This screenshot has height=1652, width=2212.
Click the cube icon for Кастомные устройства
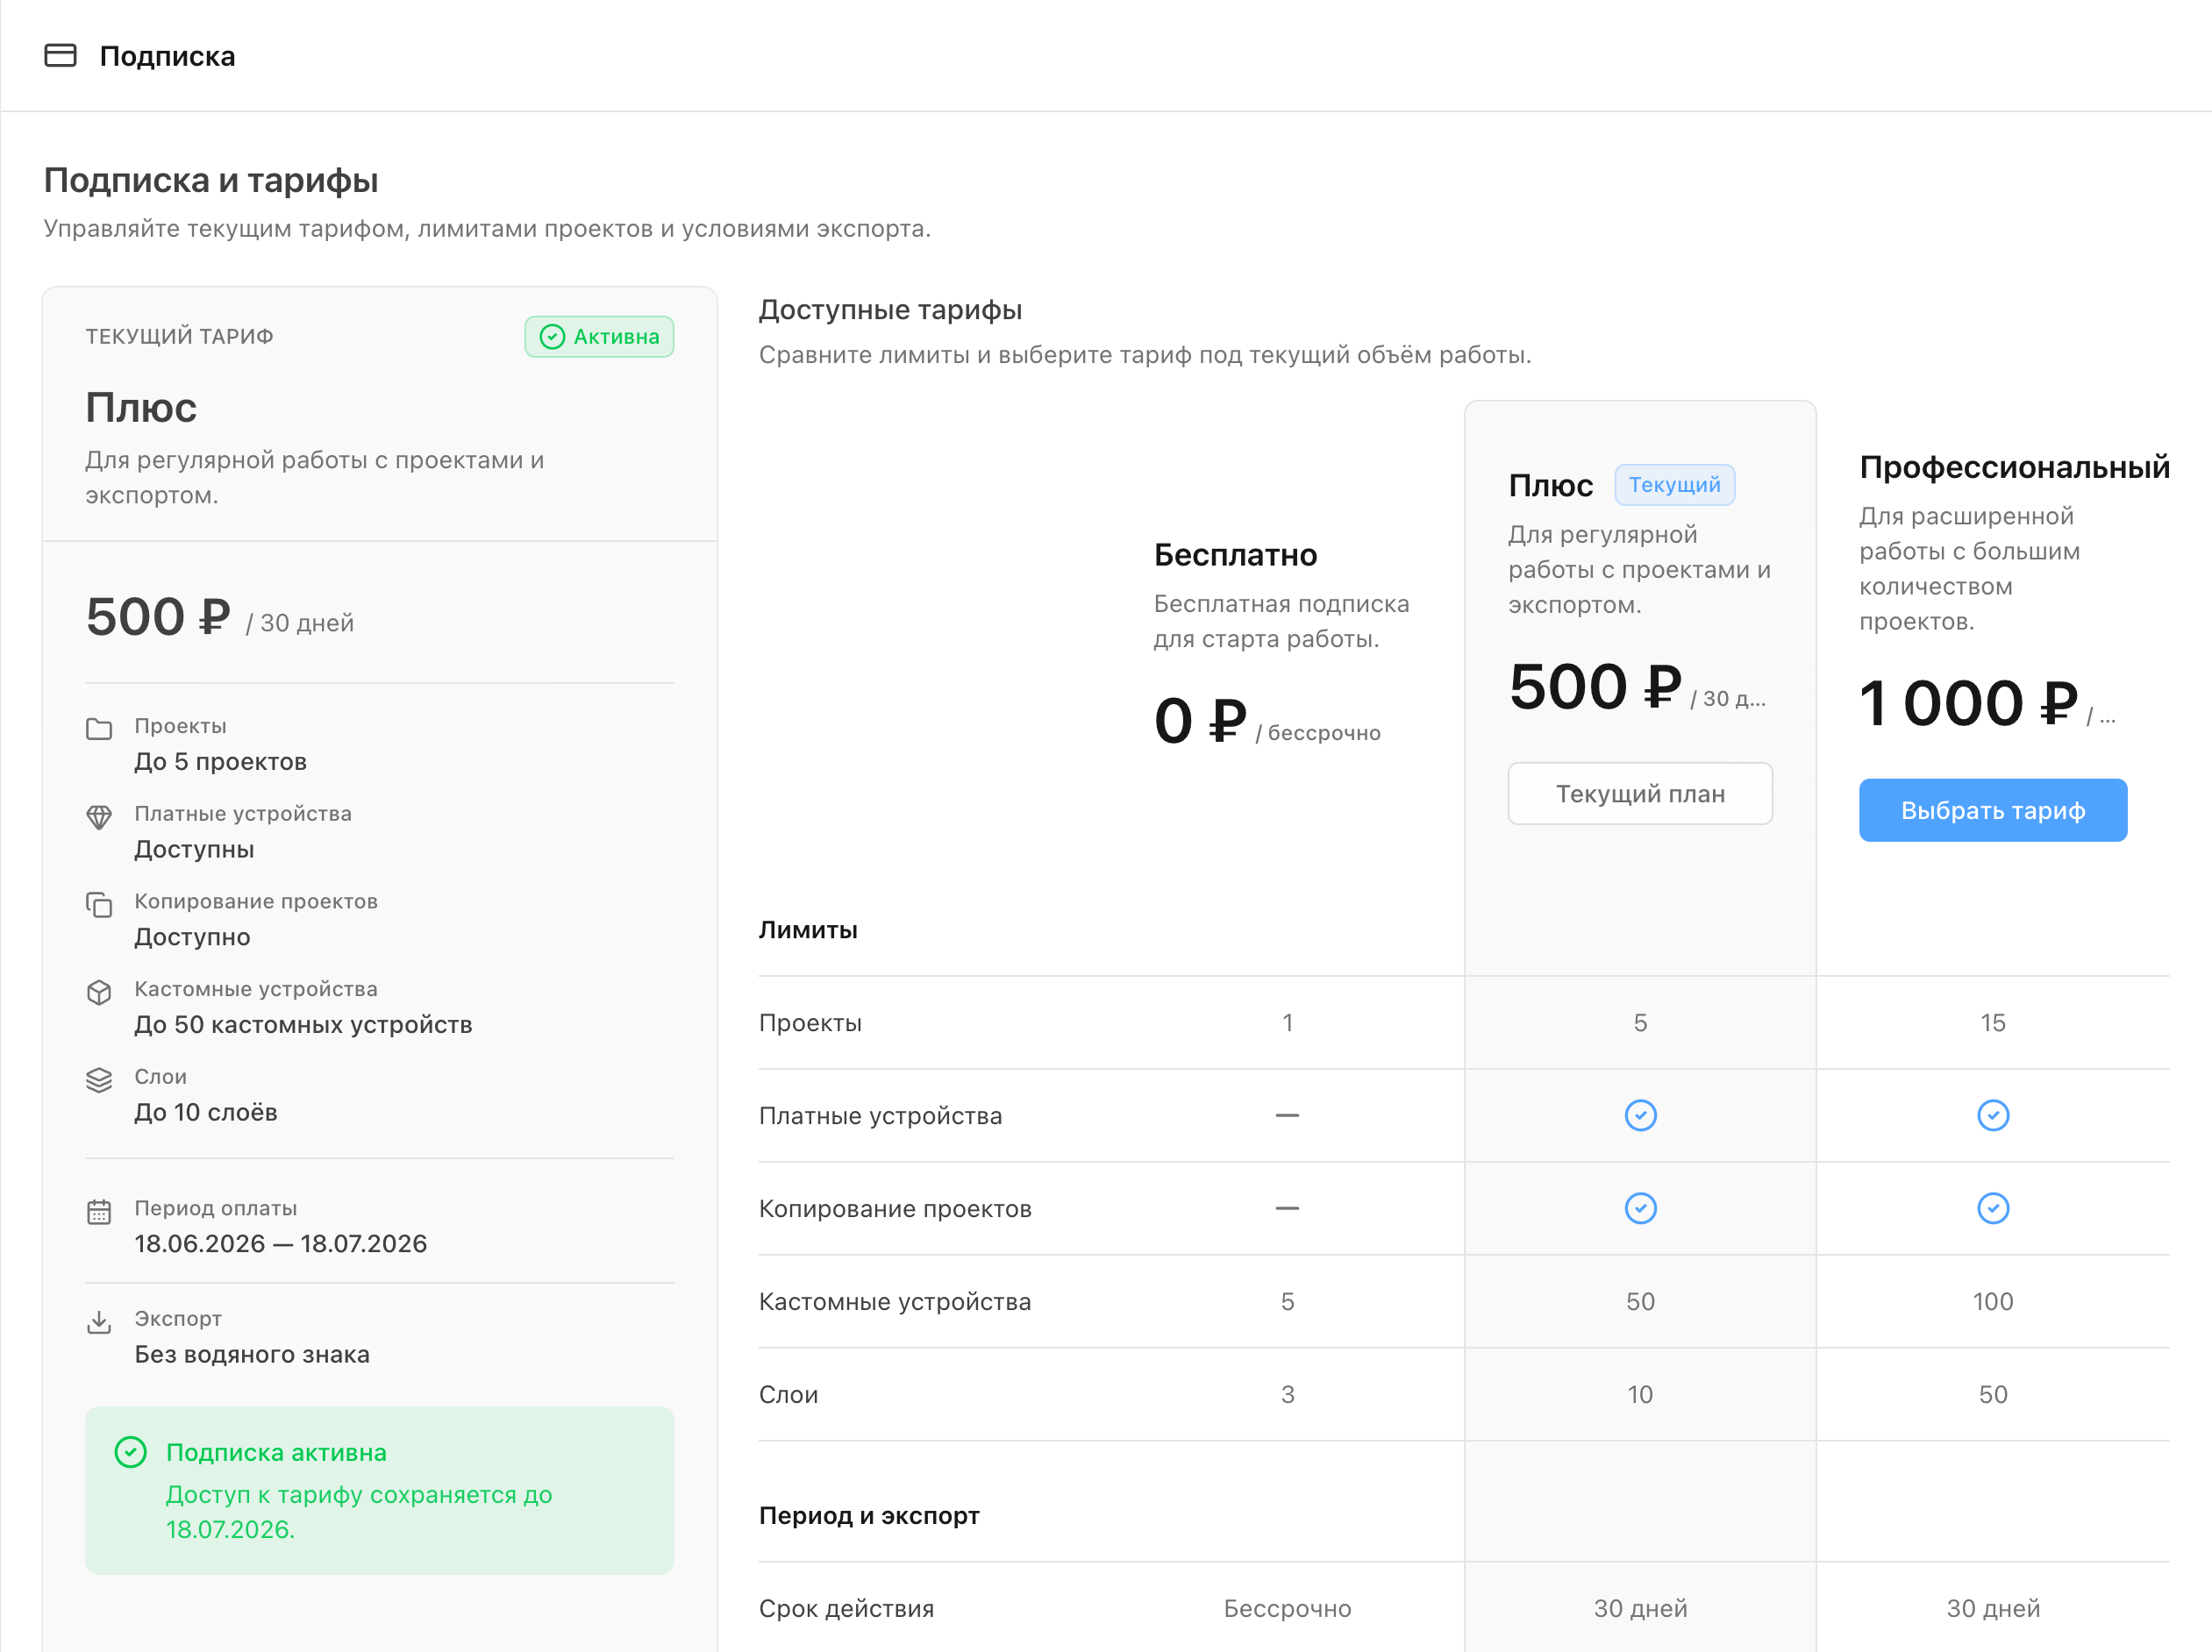coord(99,992)
